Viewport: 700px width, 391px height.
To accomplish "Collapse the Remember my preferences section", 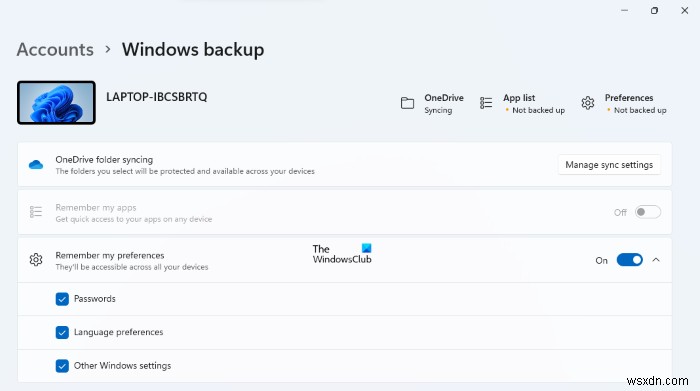I will click(x=656, y=260).
